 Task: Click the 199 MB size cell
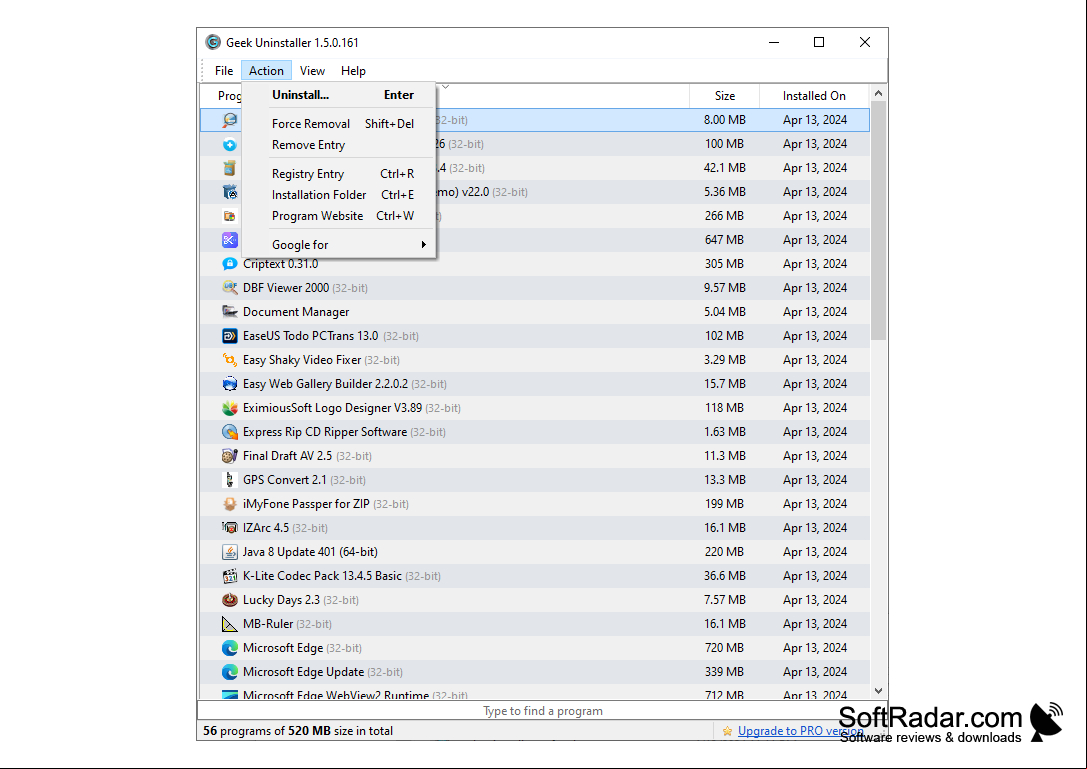point(724,503)
